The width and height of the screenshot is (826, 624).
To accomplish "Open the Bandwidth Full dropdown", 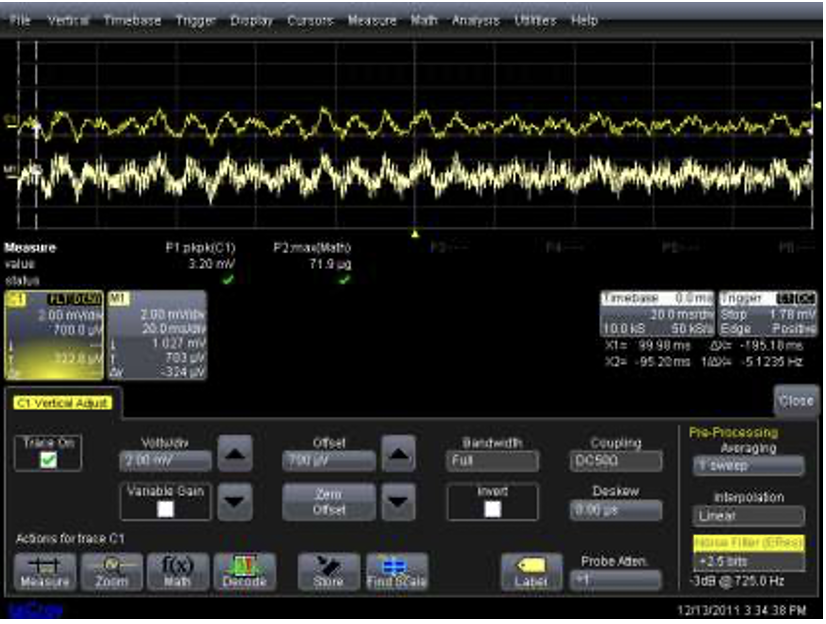I will [492, 461].
